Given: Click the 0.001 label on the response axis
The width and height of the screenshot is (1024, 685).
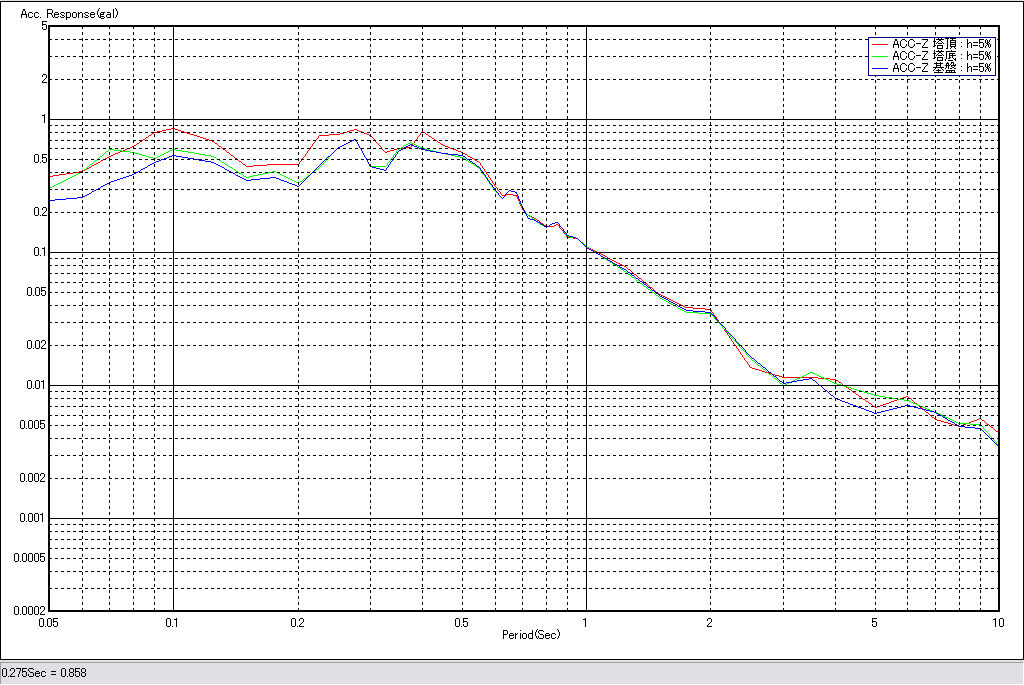Looking at the screenshot, I should click(34, 518).
